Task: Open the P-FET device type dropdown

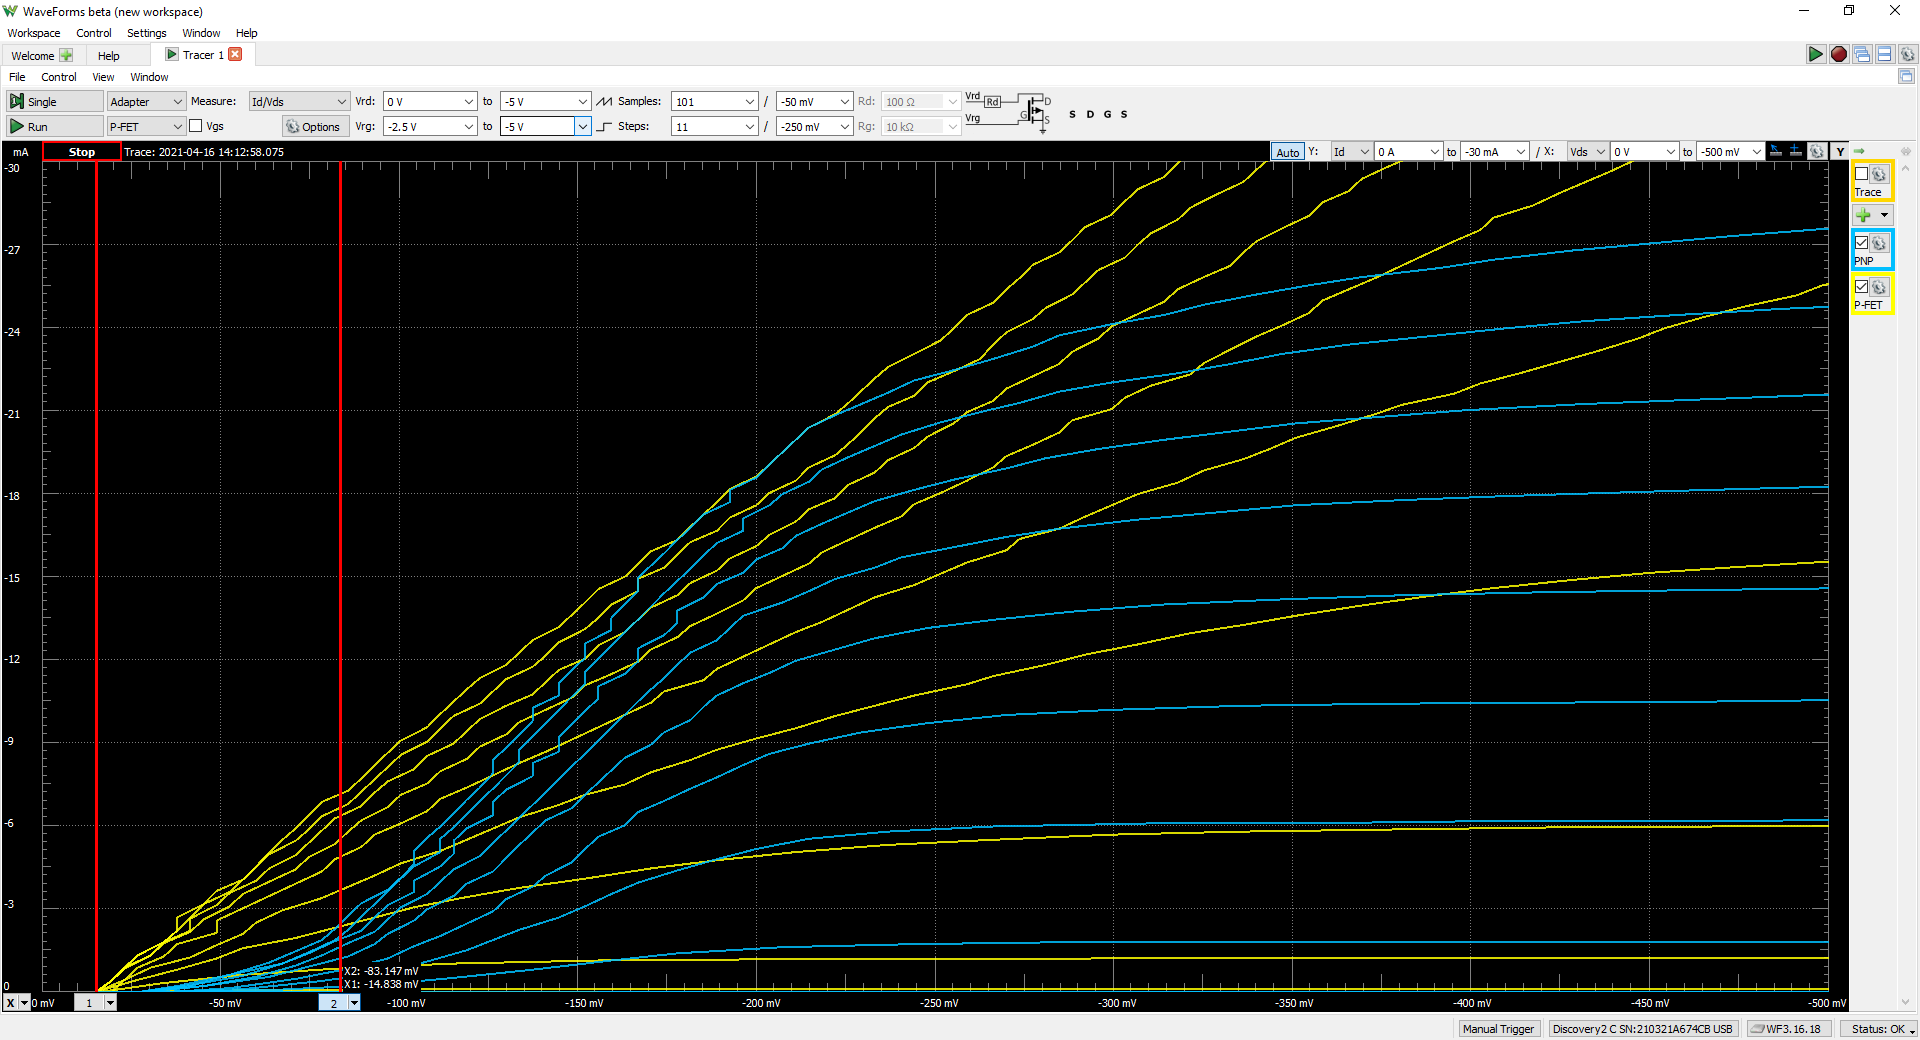Action: point(146,126)
